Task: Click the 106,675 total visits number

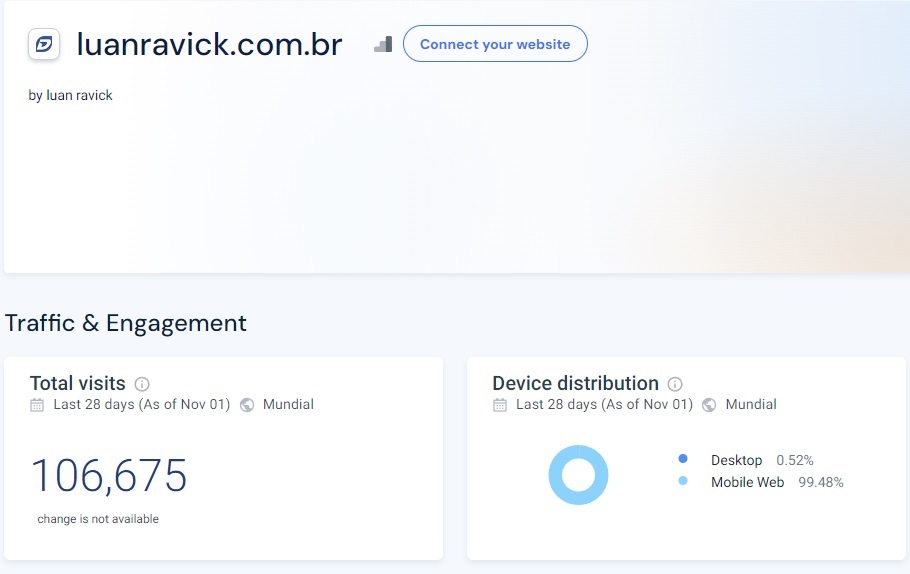Action: [109, 476]
